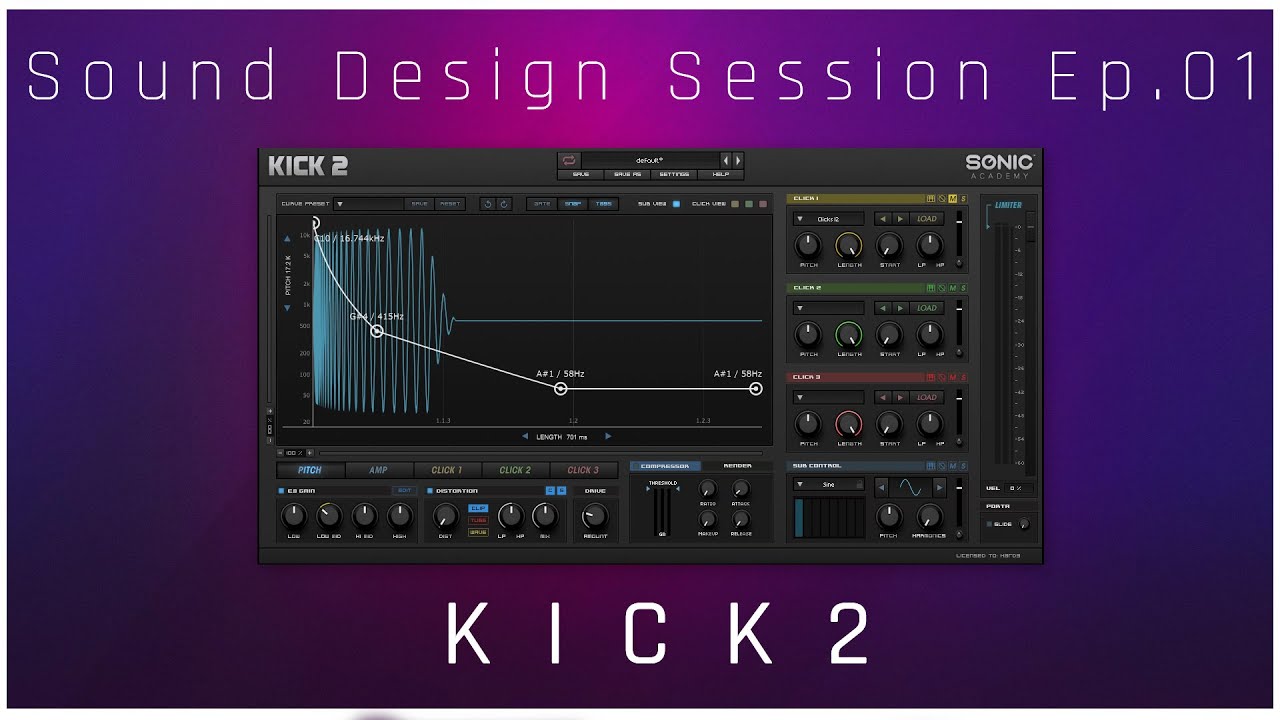The width and height of the screenshot is (1280, 720).
Task: Switch to the Click 2 tab
Action: pyautogui.click(x=515, y=470)
